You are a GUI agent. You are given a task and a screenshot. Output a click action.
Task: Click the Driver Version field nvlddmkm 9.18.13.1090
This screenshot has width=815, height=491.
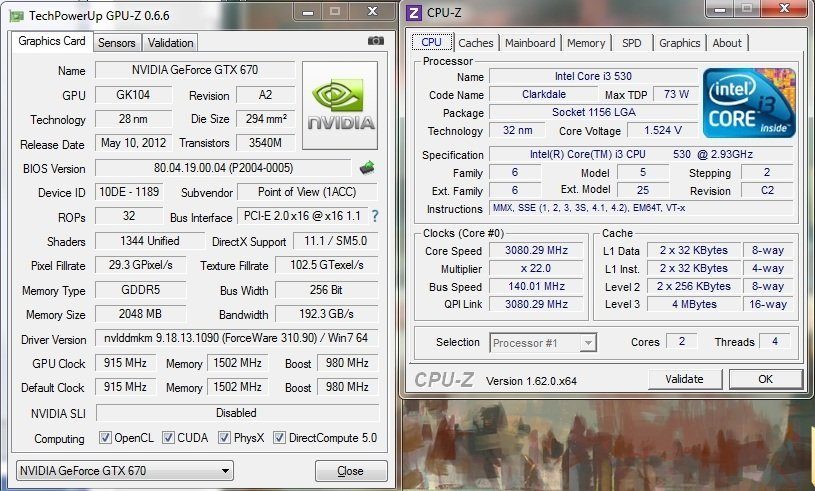[x=236, y=338]
